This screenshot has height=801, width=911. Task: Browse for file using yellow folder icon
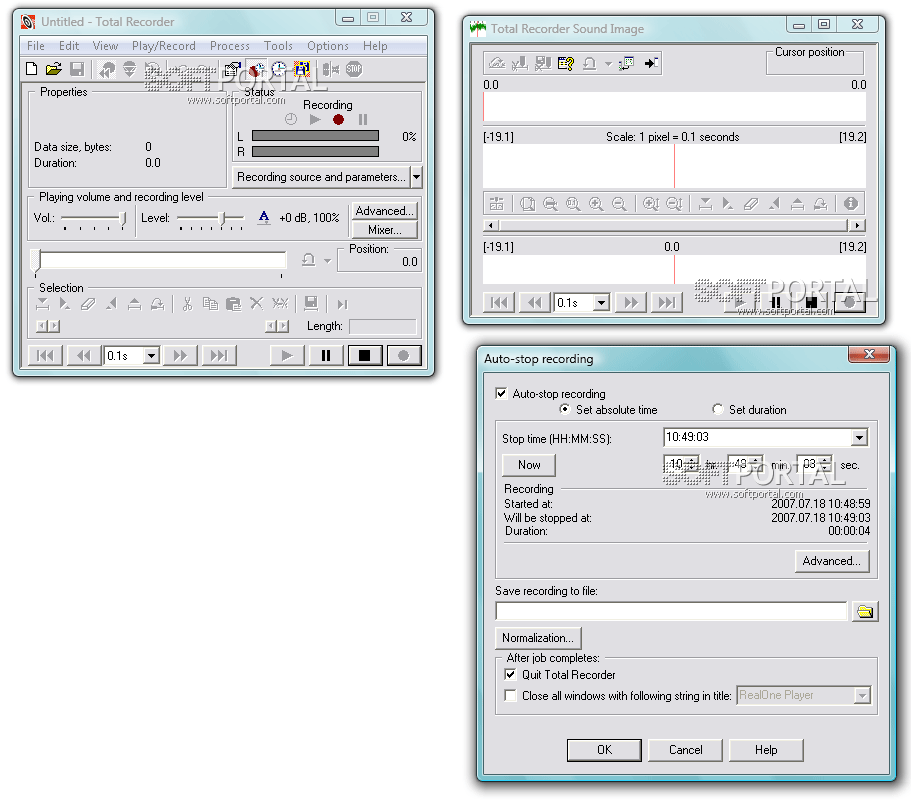(x=865, y=611)
